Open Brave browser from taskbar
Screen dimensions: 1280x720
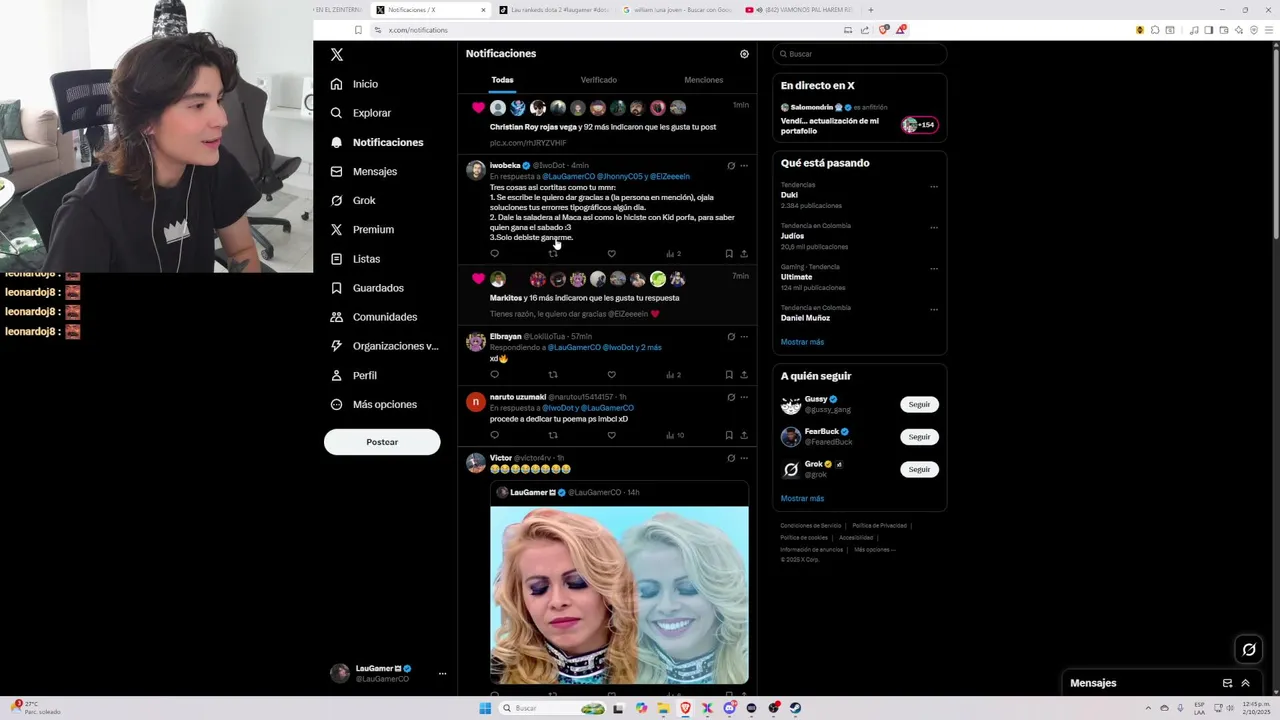click(x=685, y=708)
